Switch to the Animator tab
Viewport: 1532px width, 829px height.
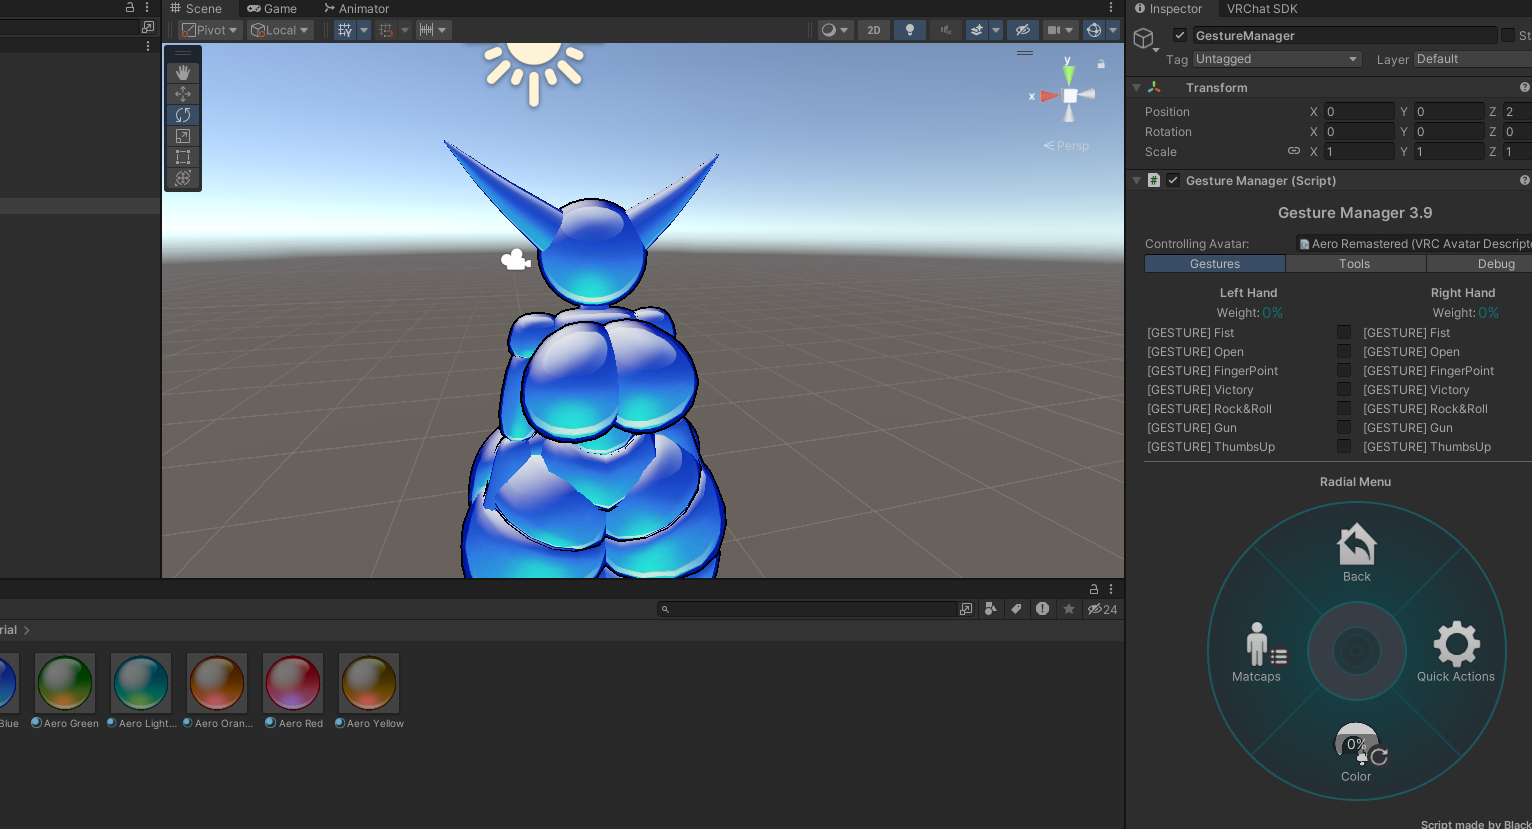point(356,8)
